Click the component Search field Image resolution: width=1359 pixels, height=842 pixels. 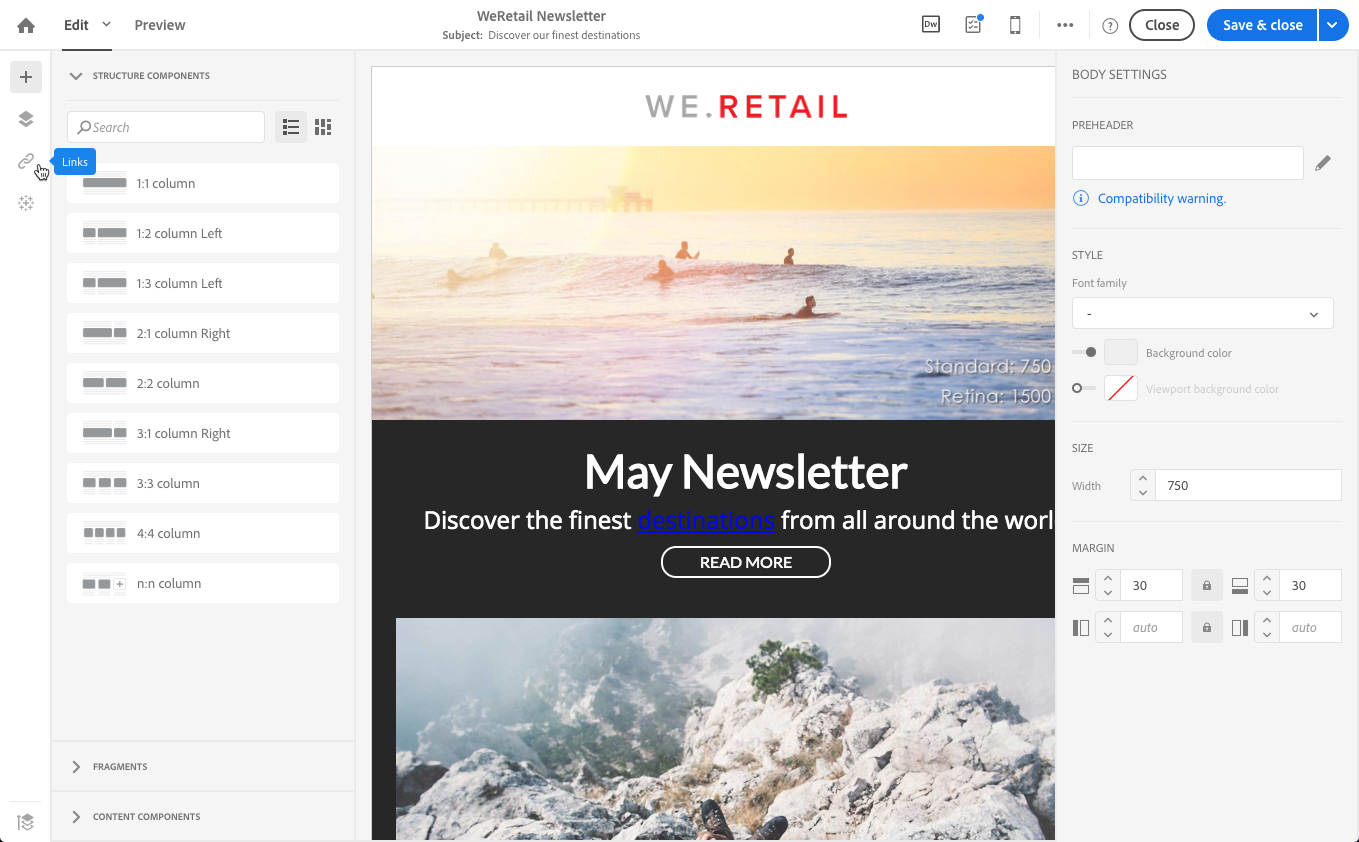click(166, 127)
